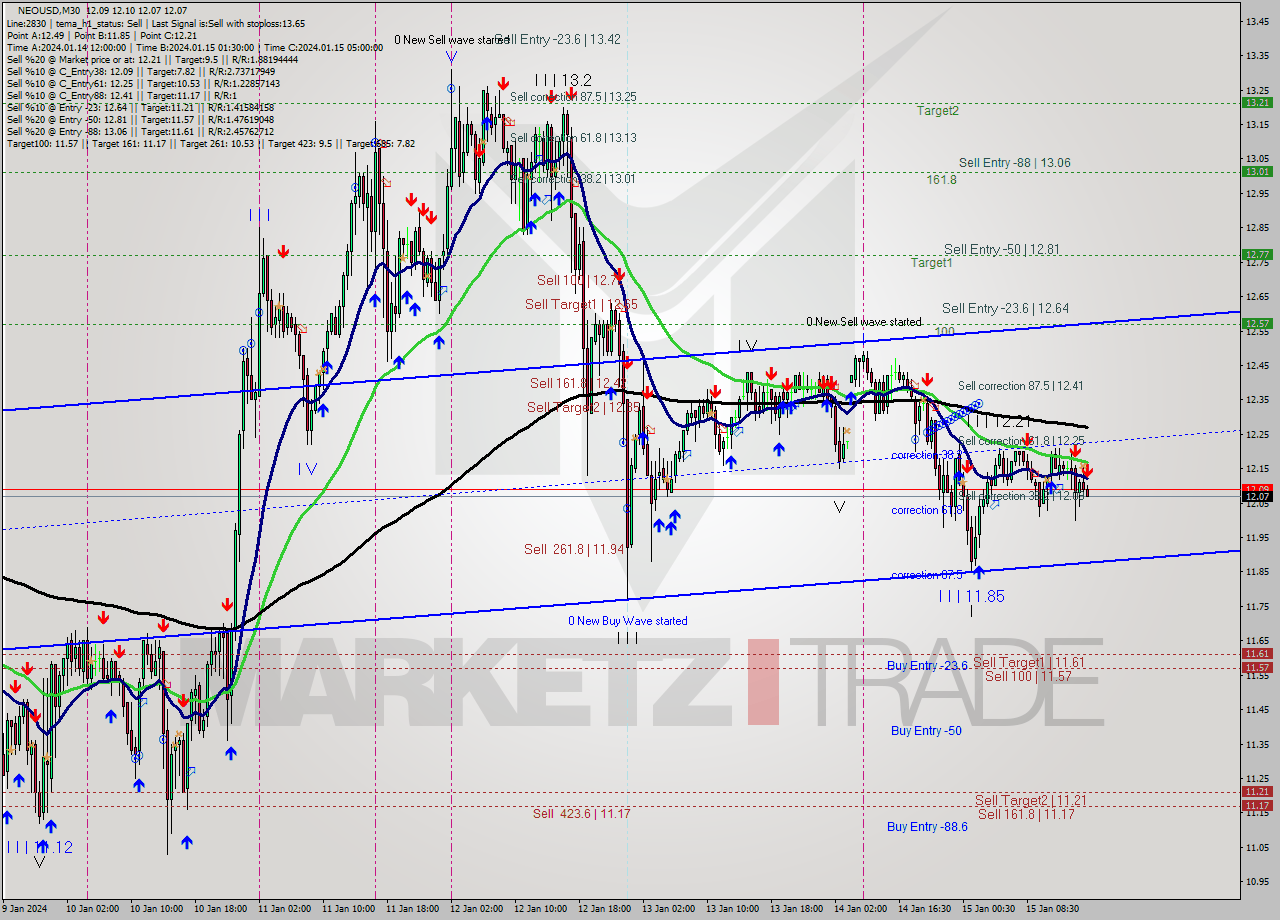Viewport: 1280px width, 920px height.
Task: Select the black 12.07 current price tag
Action: coord(1257,496)
